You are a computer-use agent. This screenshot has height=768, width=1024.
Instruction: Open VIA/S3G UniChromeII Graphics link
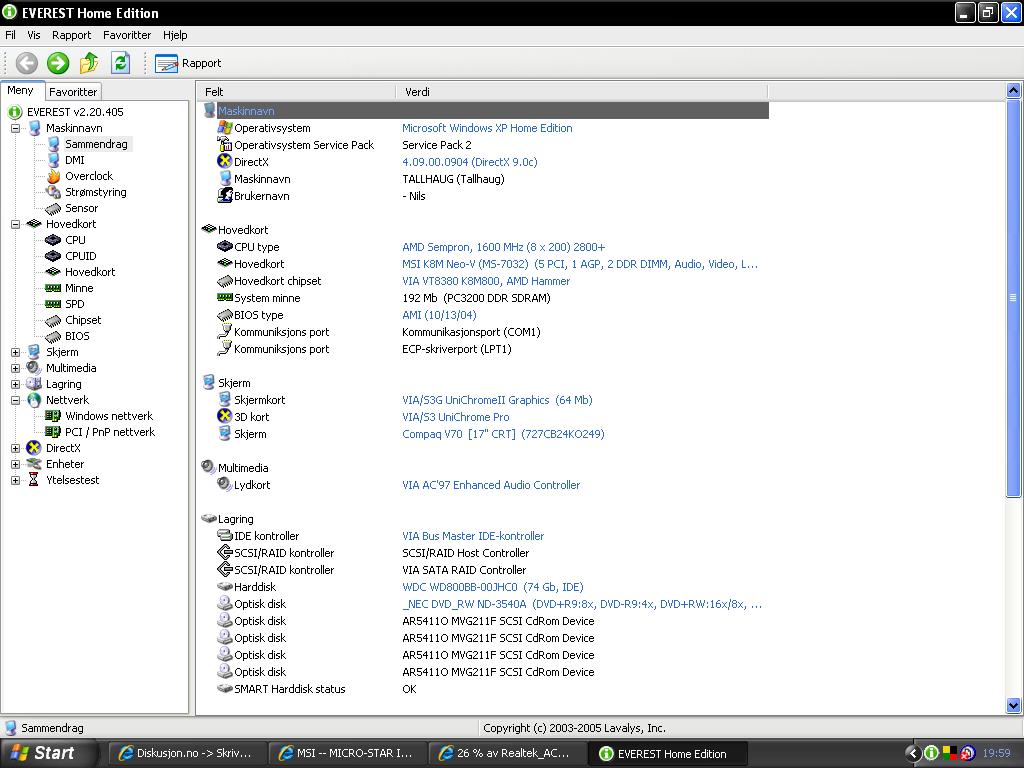[498, 400]
